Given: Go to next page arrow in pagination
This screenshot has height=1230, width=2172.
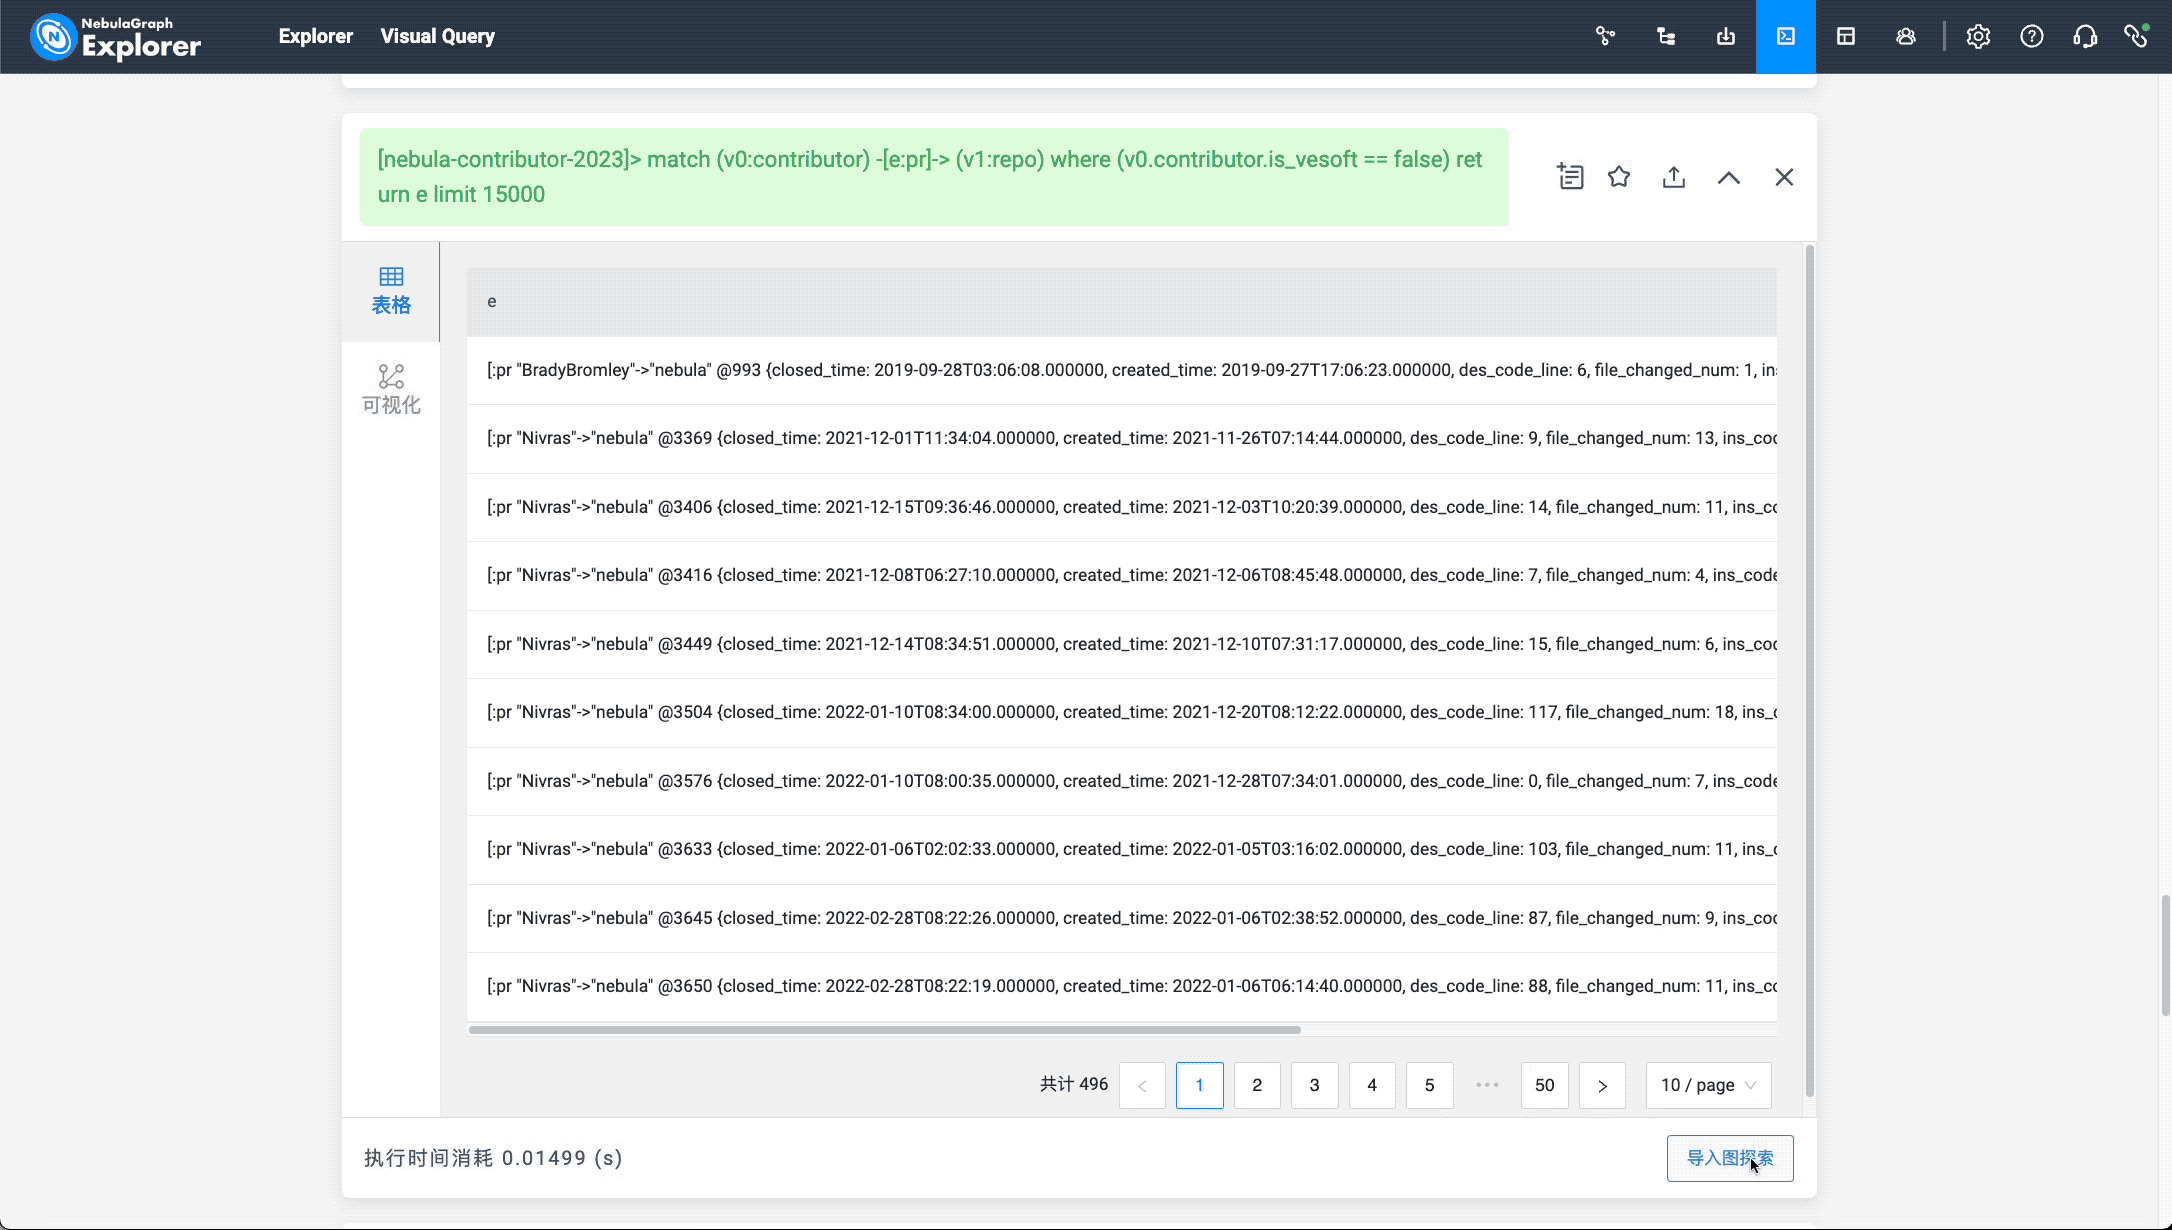Looking at the screenshot, I should pyautogui.click(x=1602, y=1086).
